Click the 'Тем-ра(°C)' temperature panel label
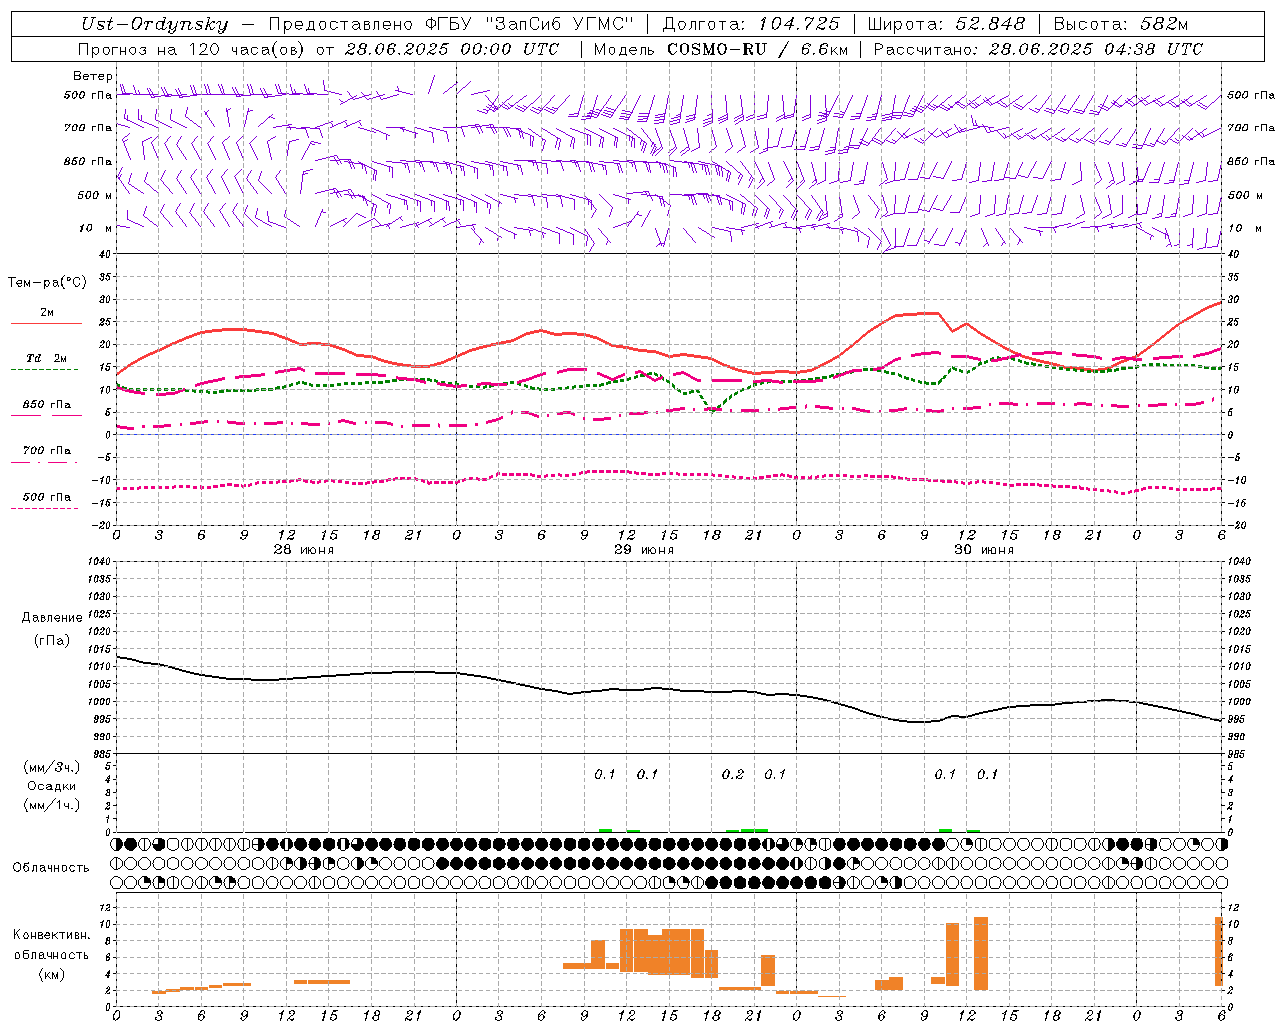This screenshot has width=1280, height=1024. tap(47, 283)
